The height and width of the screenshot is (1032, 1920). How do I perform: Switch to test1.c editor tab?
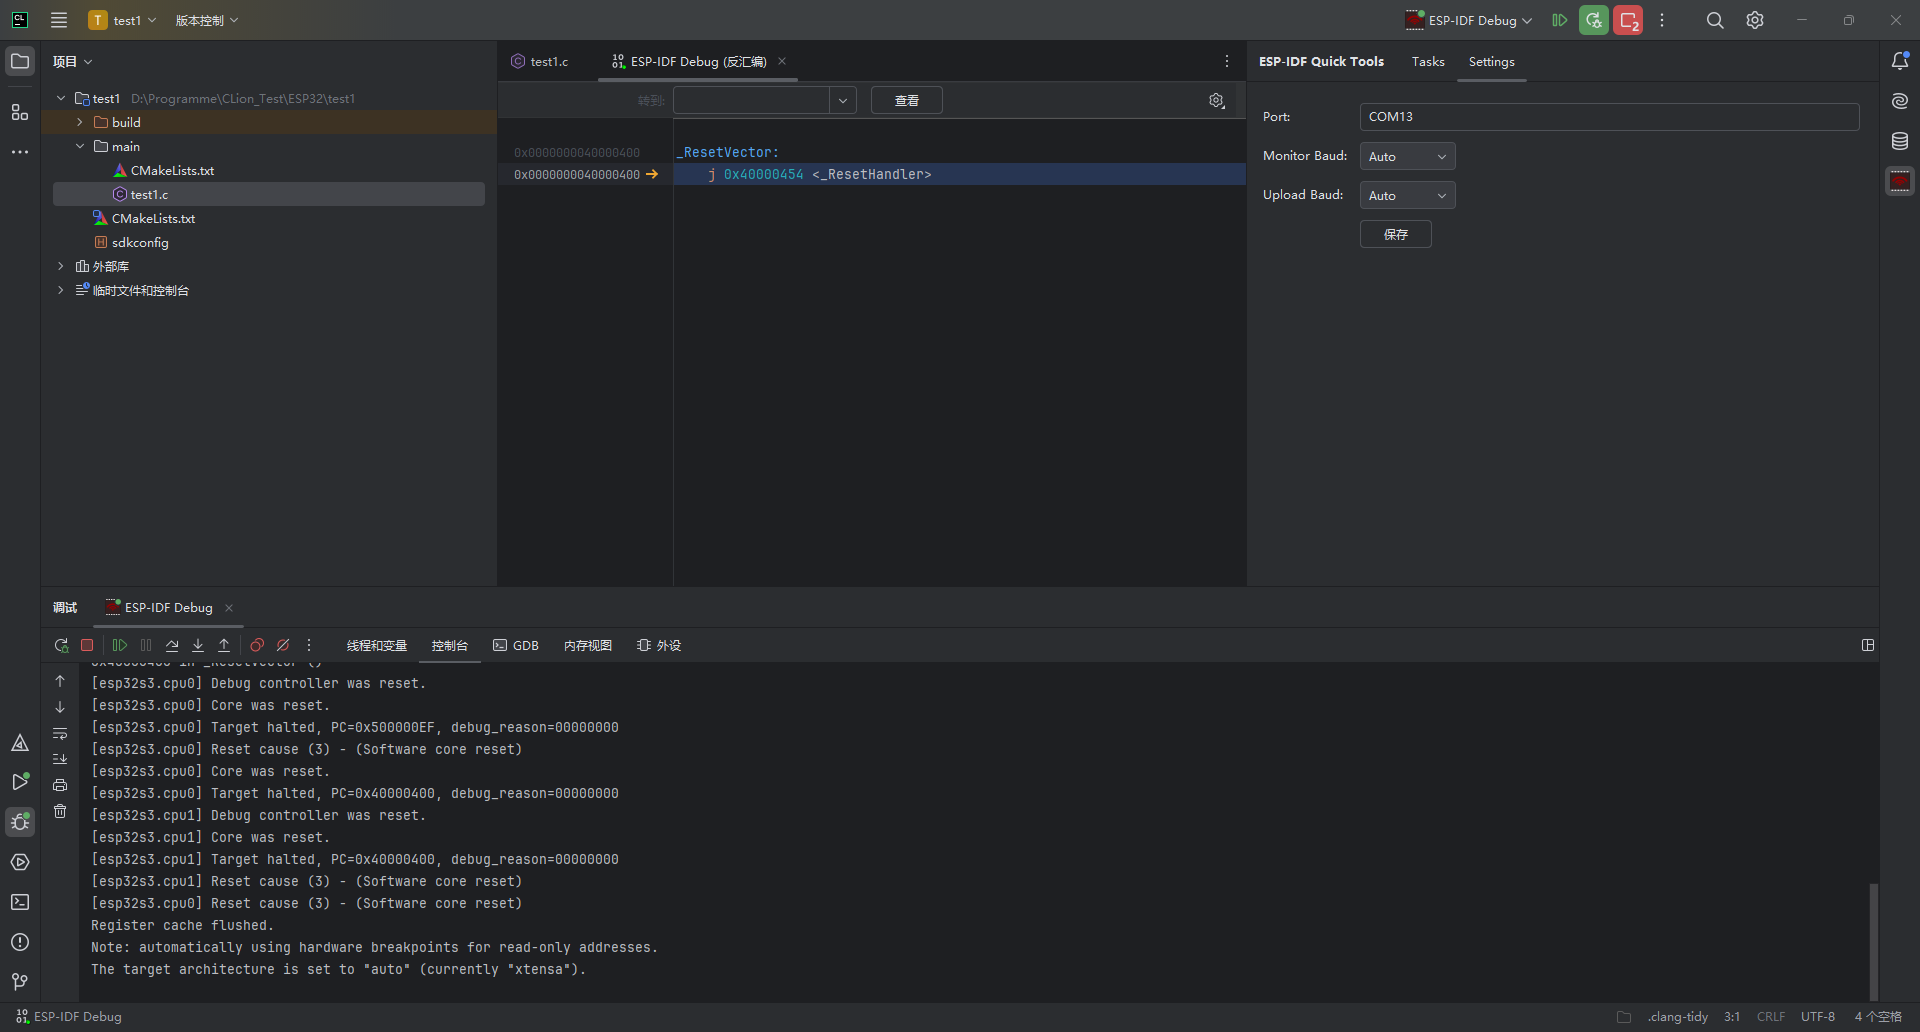[x=540, y=61]
